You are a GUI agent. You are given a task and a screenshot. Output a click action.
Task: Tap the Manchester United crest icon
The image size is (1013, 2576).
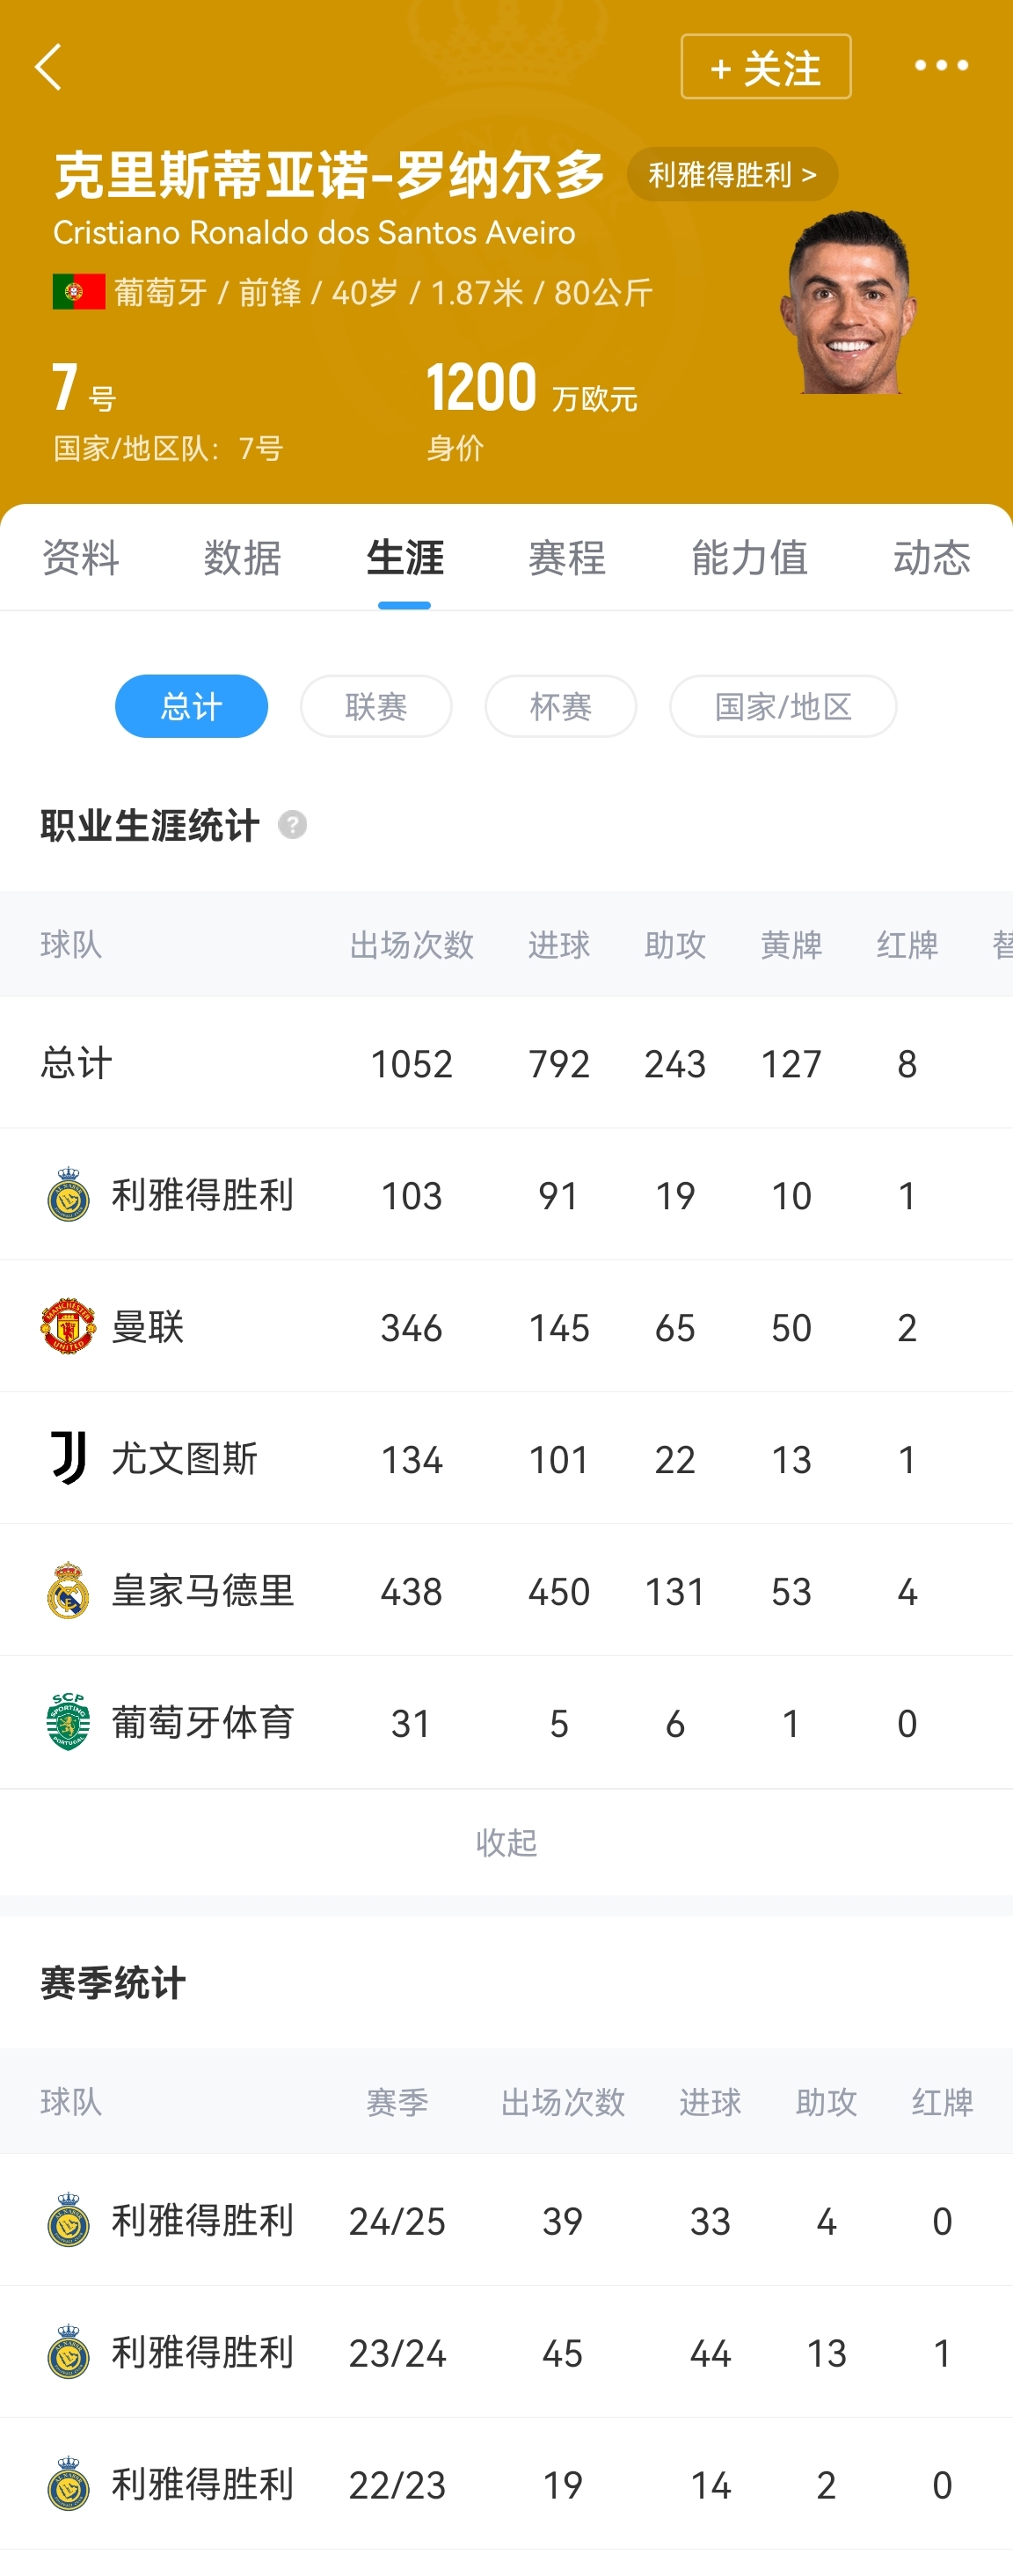point(68,1327)
